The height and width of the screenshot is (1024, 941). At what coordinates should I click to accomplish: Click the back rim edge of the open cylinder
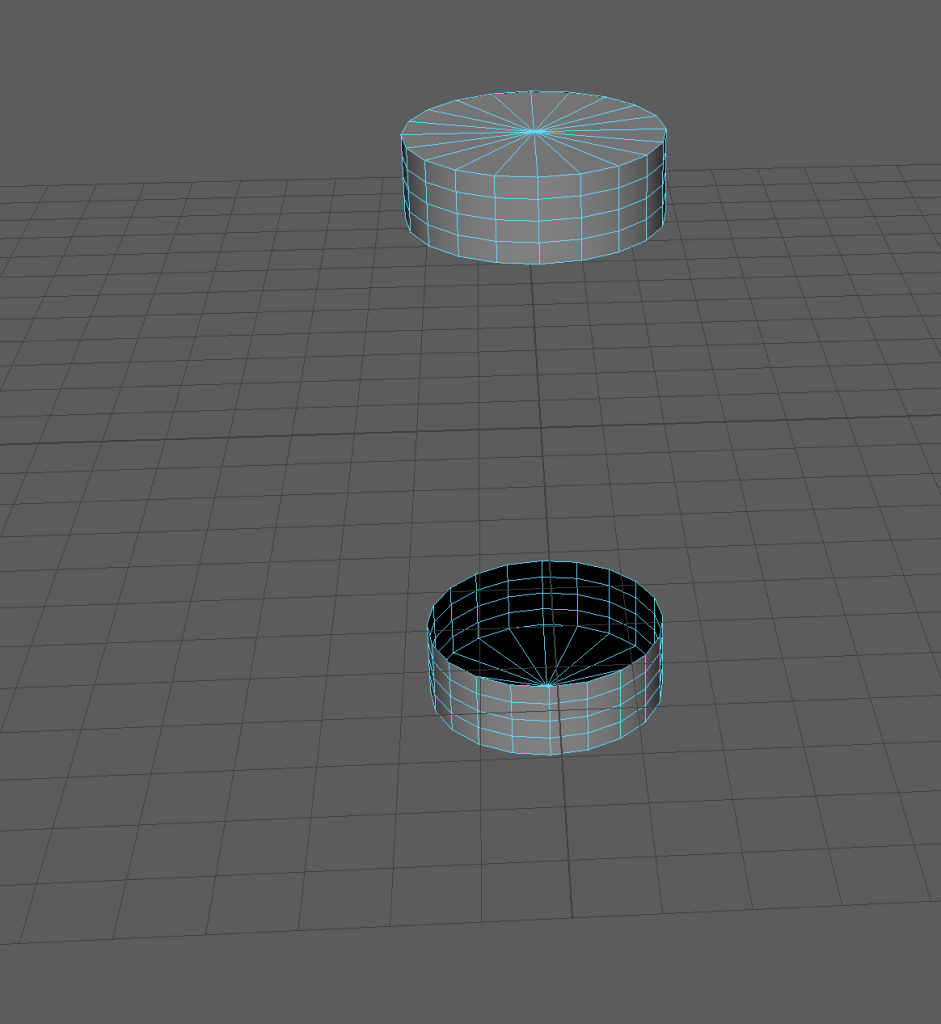click(x=545, y=562)
